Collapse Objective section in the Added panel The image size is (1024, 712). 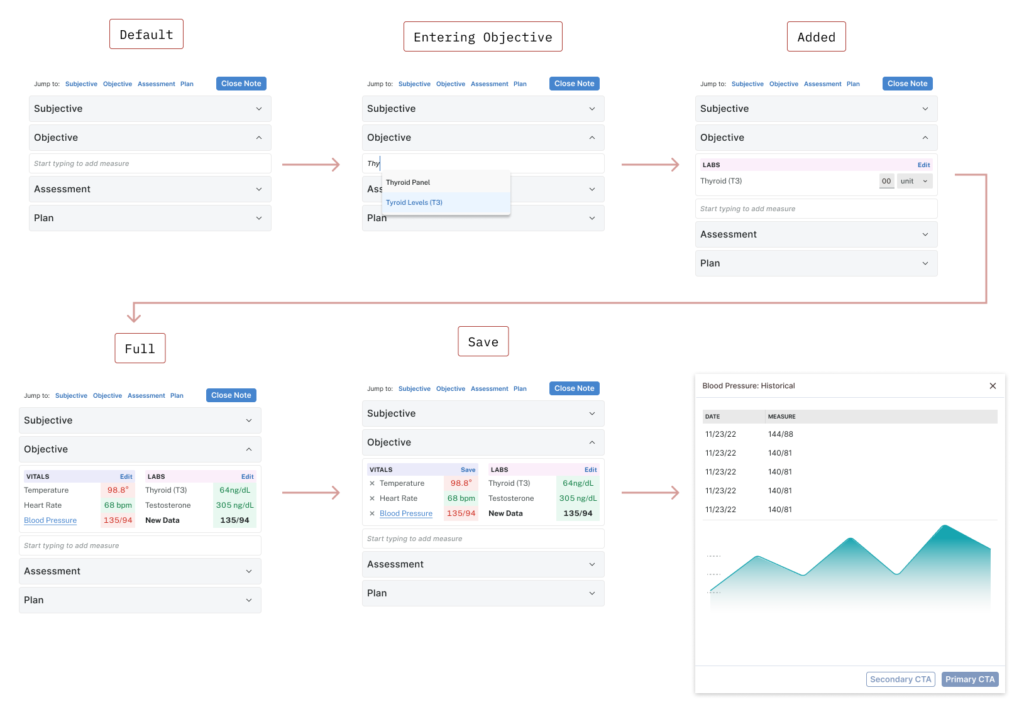(x=925, y=138)
